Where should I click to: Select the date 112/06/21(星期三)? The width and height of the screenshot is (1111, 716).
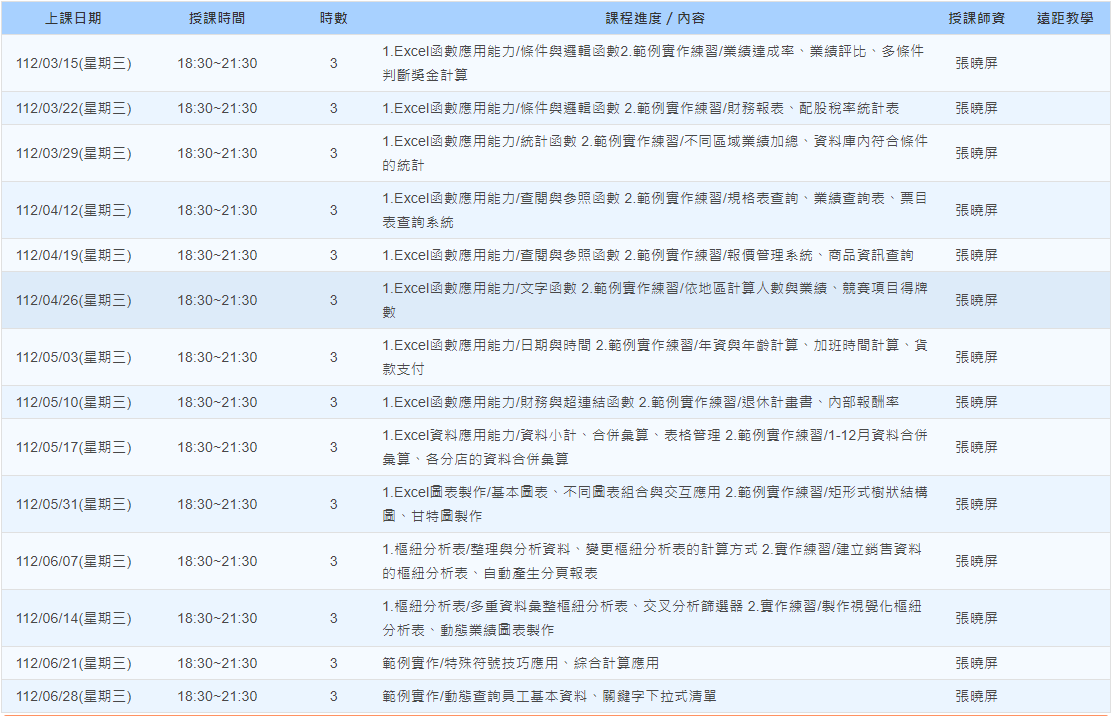tap(74, 663)
